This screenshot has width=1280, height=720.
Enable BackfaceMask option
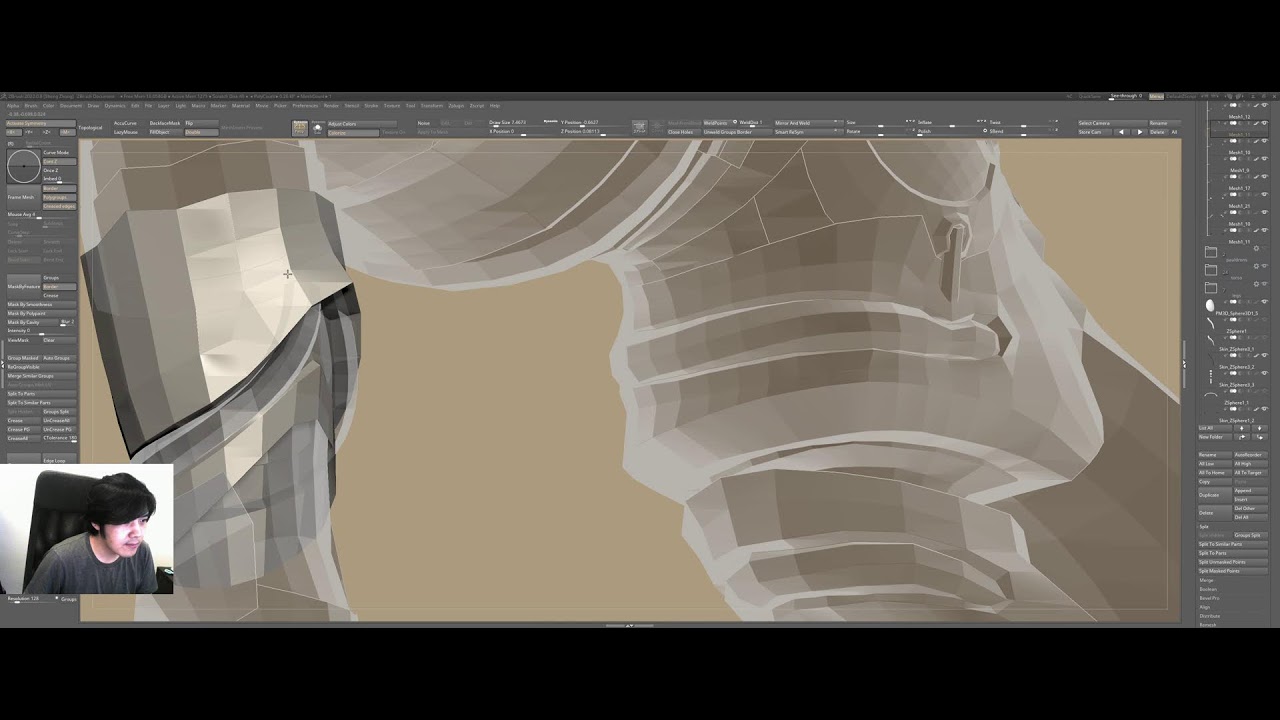pyautogui.click(x=165, y=123)
